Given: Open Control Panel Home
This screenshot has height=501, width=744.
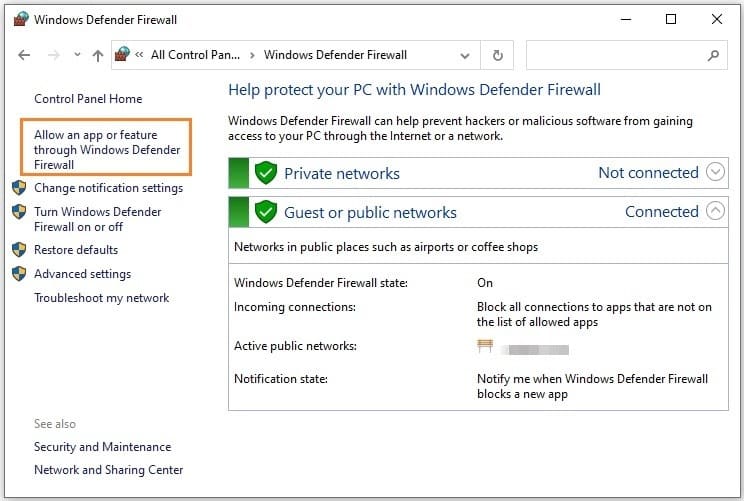Looking at the screenshot, I should (x=88, y=99).
